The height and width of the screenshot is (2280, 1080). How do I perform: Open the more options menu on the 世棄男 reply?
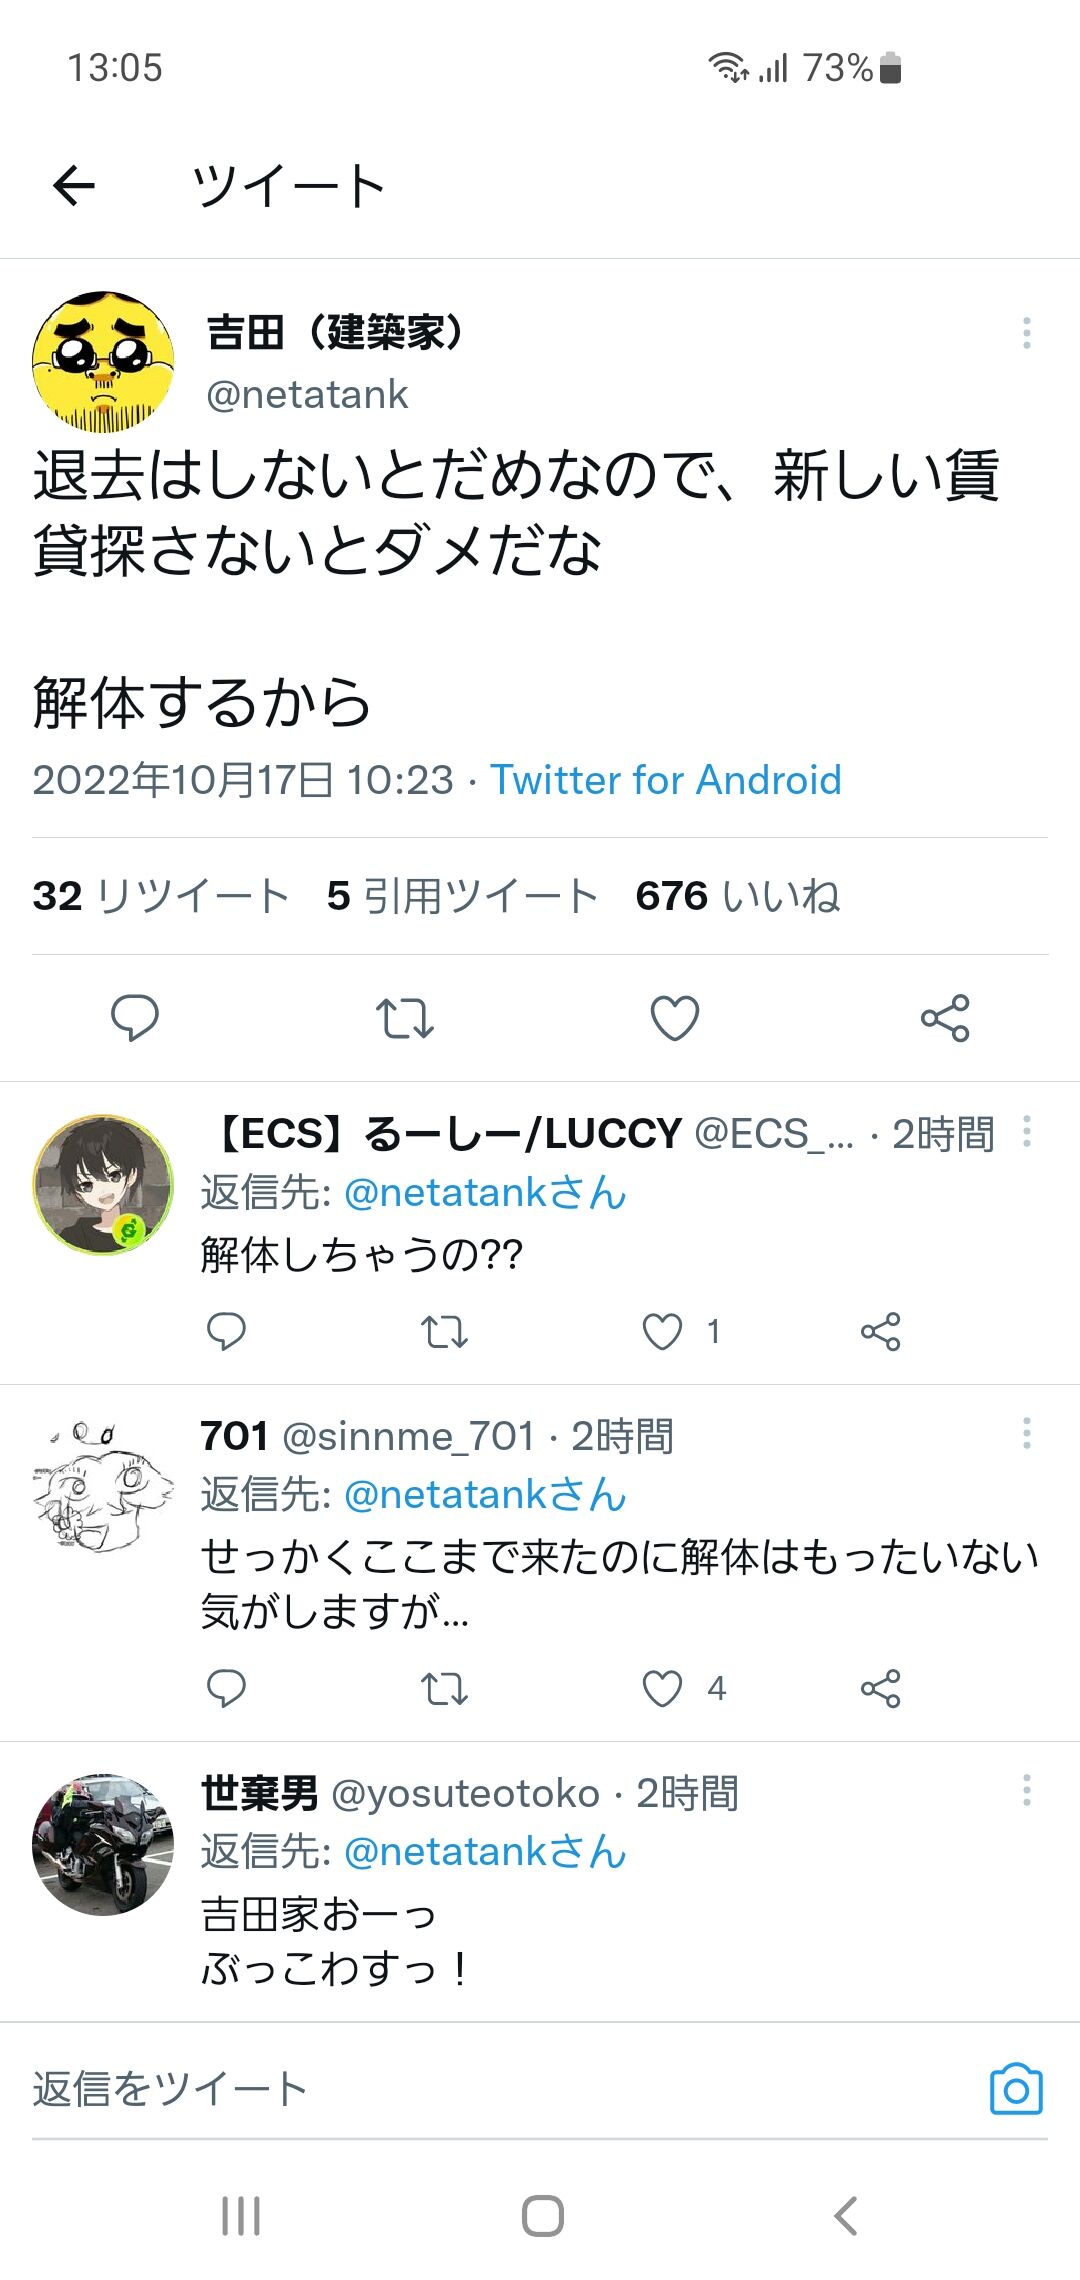[1026, 1790]
